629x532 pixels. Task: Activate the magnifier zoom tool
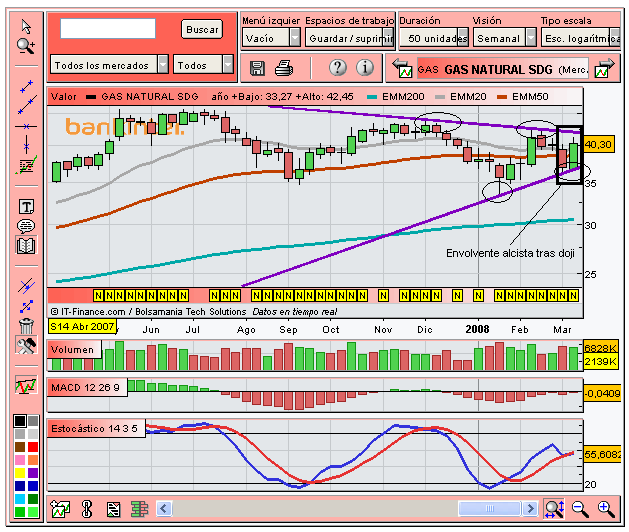26,47
